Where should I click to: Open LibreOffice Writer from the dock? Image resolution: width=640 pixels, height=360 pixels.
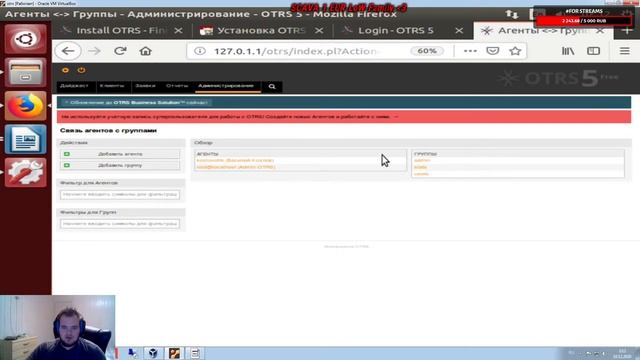tap(25, 139)
